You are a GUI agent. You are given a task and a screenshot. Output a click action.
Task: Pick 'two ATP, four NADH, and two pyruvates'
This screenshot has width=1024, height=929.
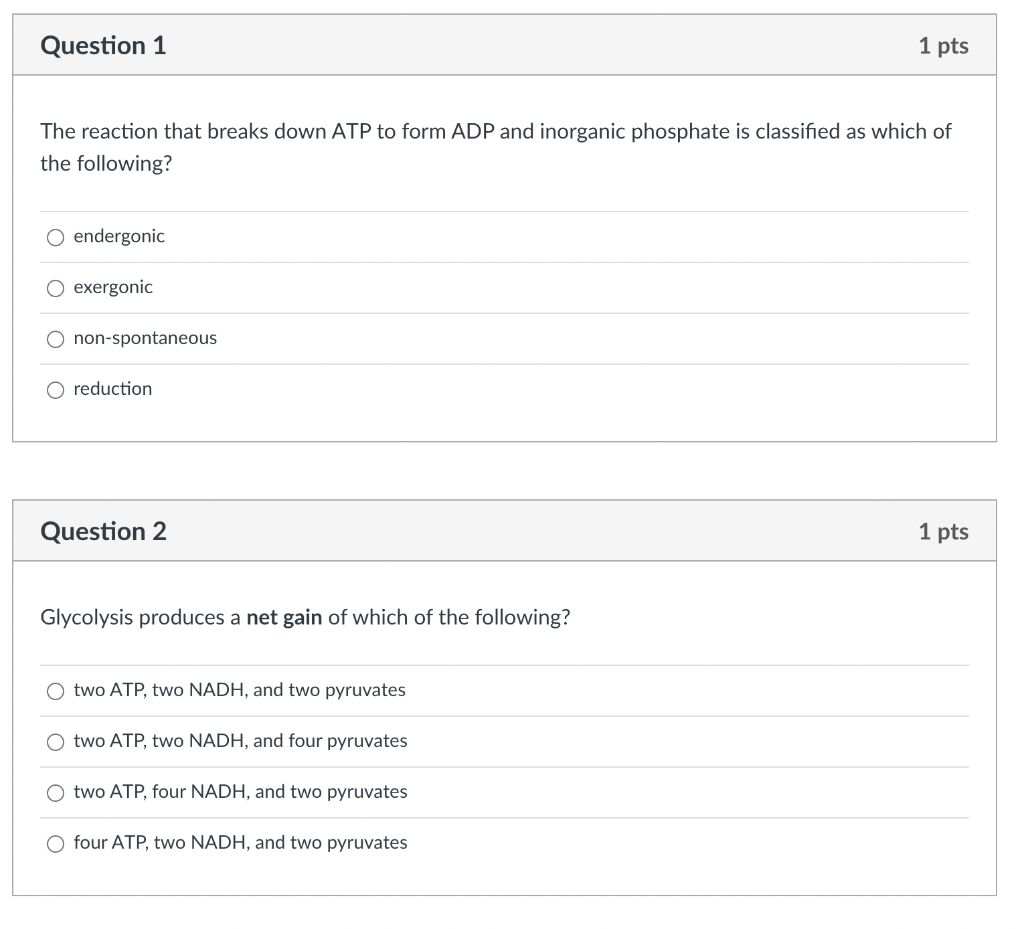point(56,793)
